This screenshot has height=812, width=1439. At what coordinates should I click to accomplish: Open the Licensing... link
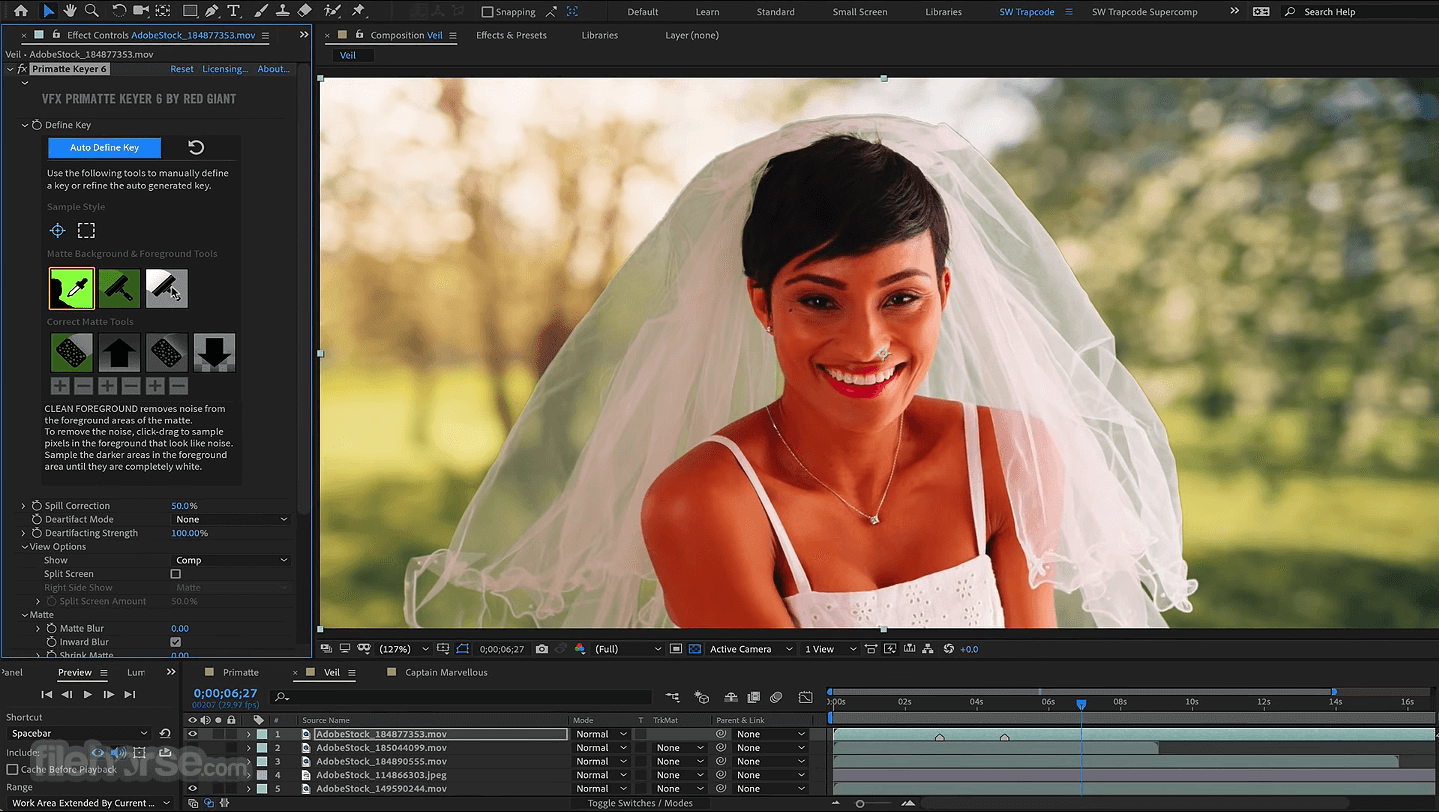(225, 69)
